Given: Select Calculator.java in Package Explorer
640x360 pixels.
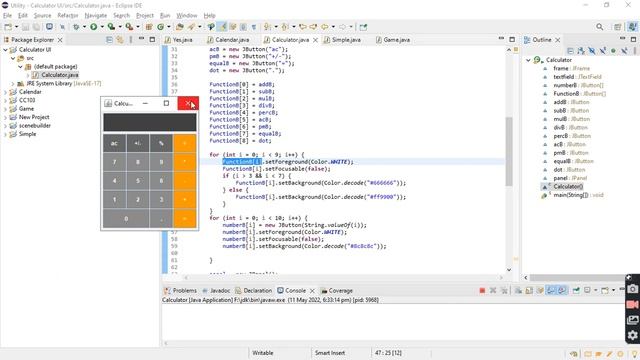Looking at the screenshot, I should click(59, 75).
